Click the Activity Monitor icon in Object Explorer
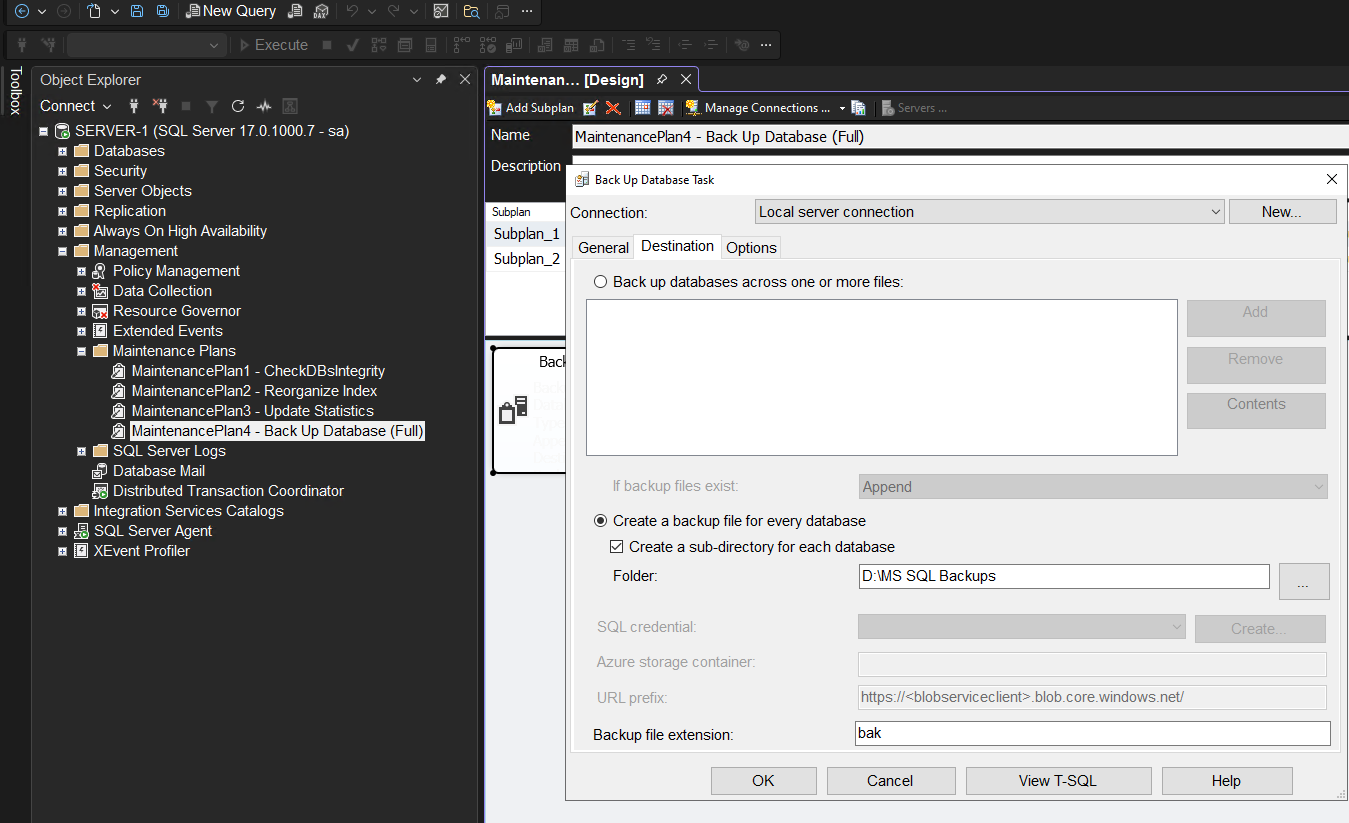Viewport: 1349px width, 823px height. [264, 106]
